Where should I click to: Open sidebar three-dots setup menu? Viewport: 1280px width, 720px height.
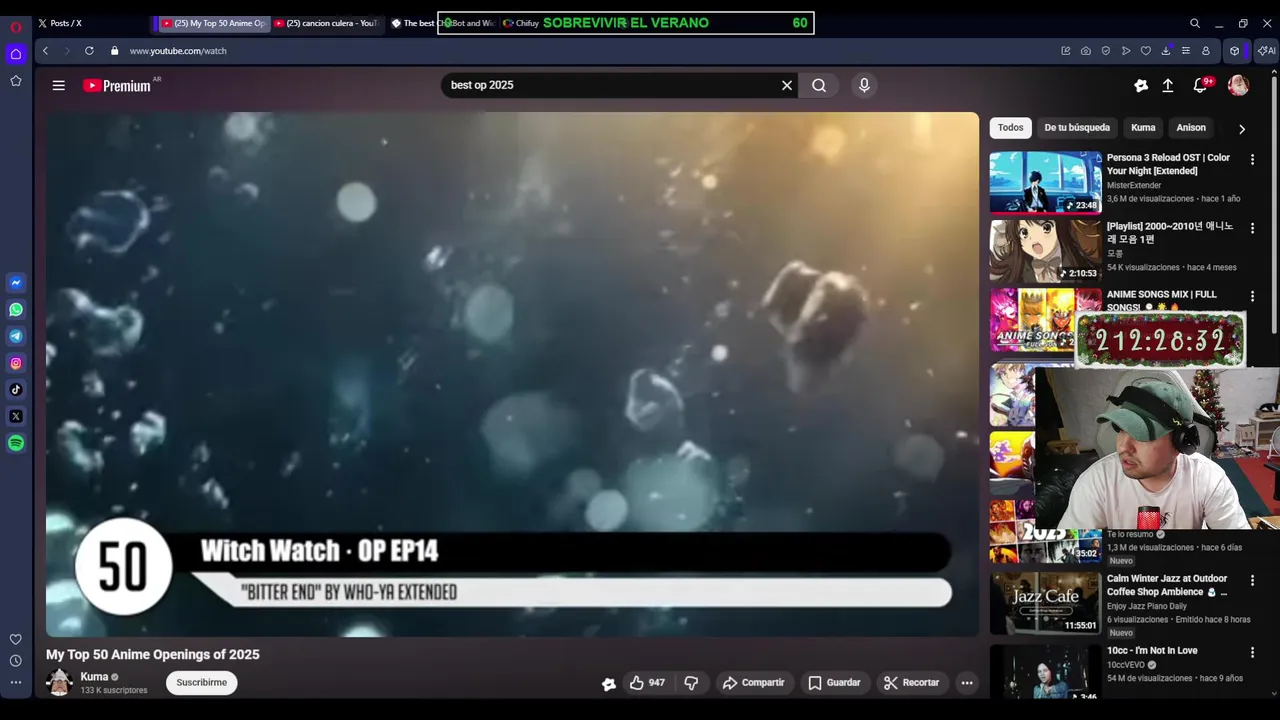tap(16, 682)
